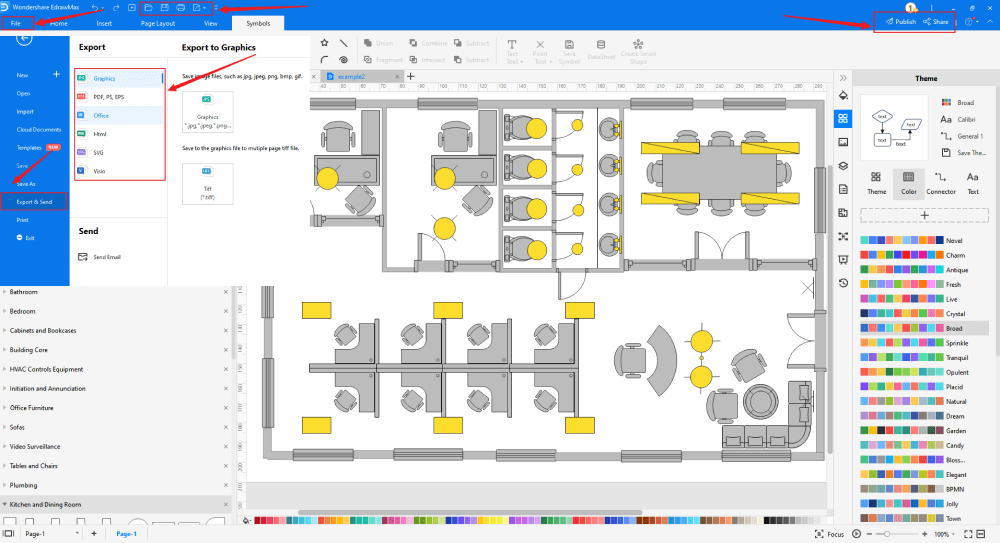Select the star shape drawing tool
Screen dimensions: 1000x543
324,43
